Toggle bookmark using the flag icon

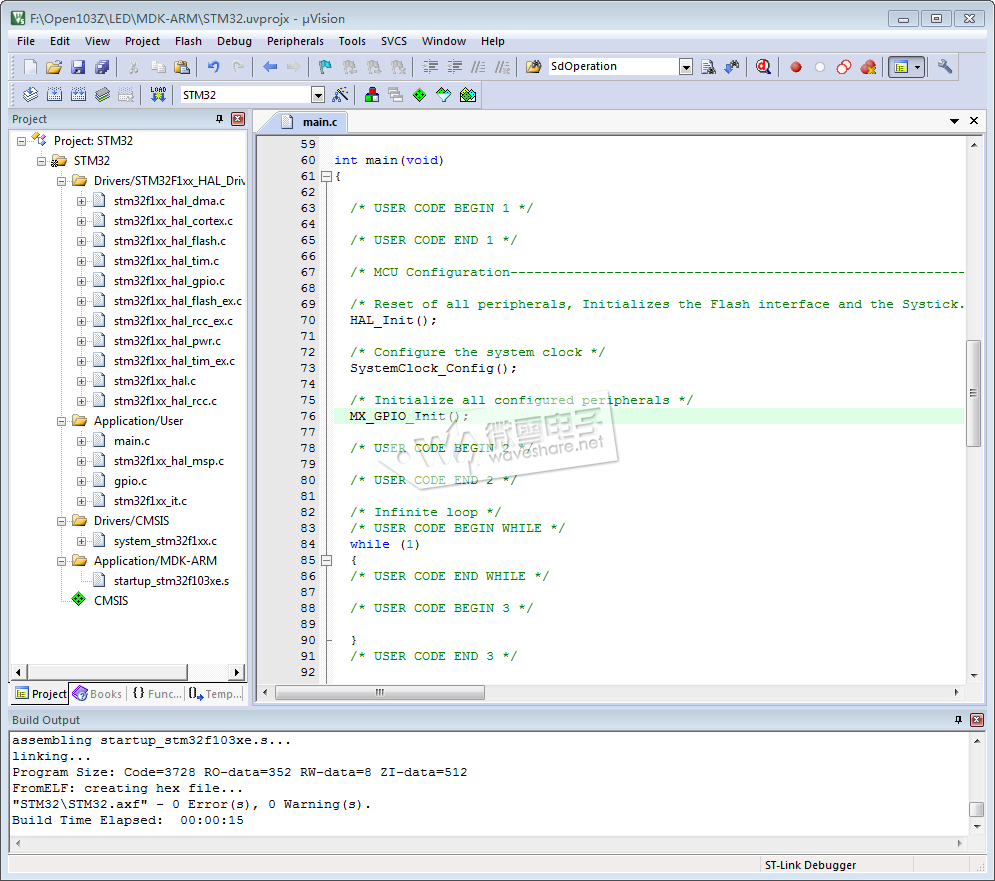(325, 67)
